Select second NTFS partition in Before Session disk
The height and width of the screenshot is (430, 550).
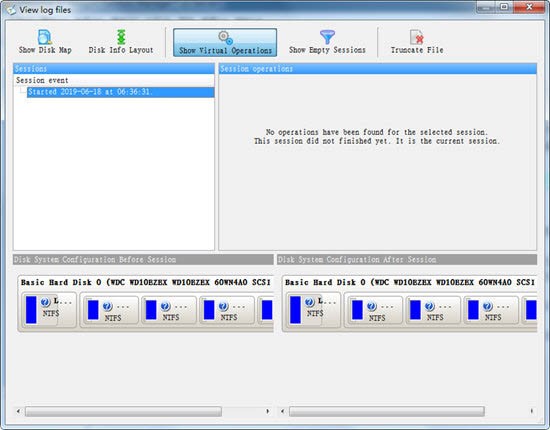coord(110,310)
